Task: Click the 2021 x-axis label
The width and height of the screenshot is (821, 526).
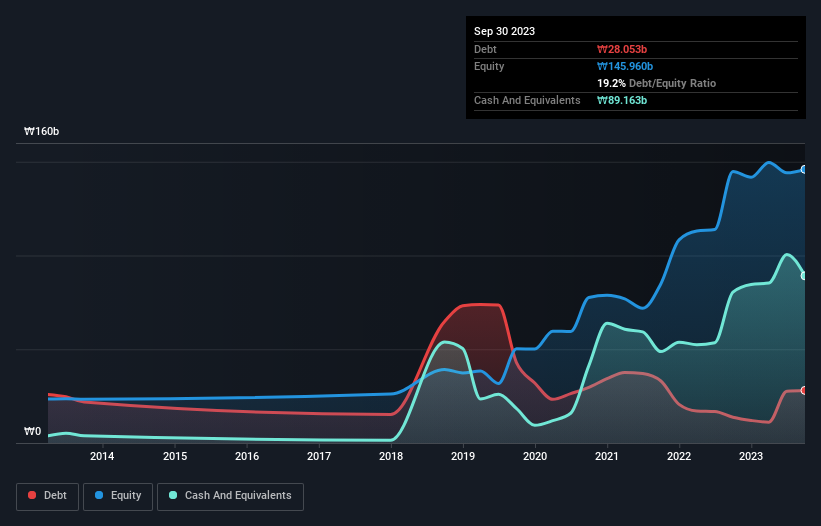Action: pyautogui.click(x=607, y=456)
